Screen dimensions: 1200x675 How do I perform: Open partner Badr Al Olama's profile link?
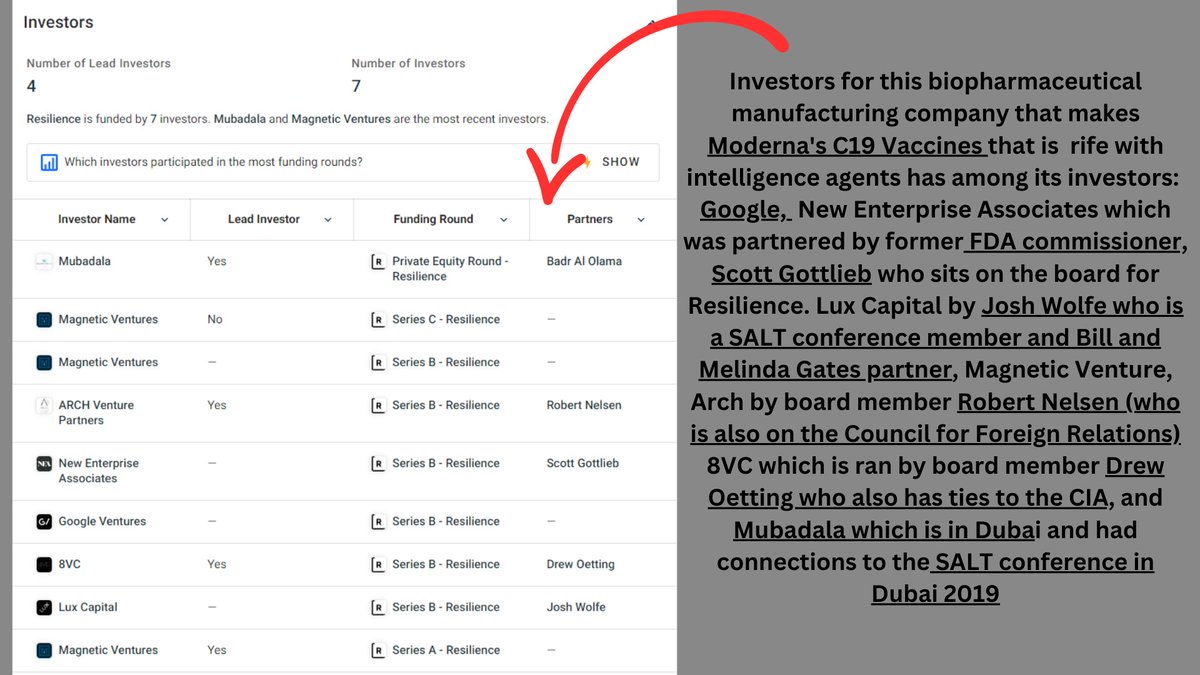[x=584, y=262]
